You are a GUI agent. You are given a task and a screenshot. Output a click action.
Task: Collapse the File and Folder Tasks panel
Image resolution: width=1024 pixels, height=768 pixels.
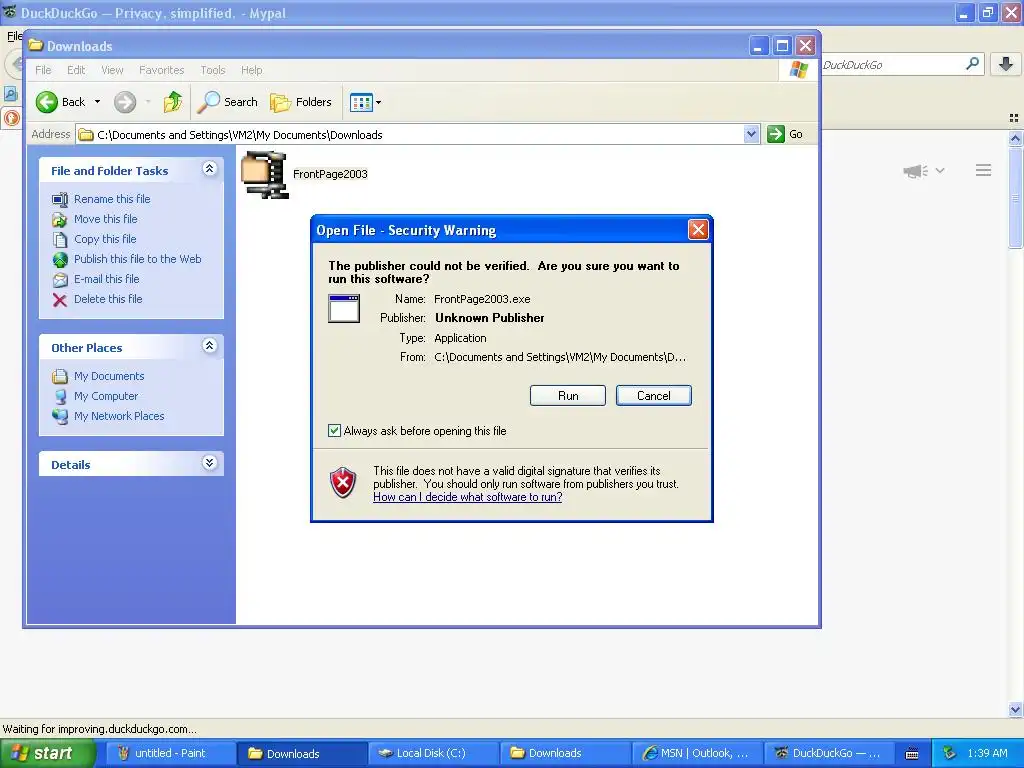(x=209, y=169)
